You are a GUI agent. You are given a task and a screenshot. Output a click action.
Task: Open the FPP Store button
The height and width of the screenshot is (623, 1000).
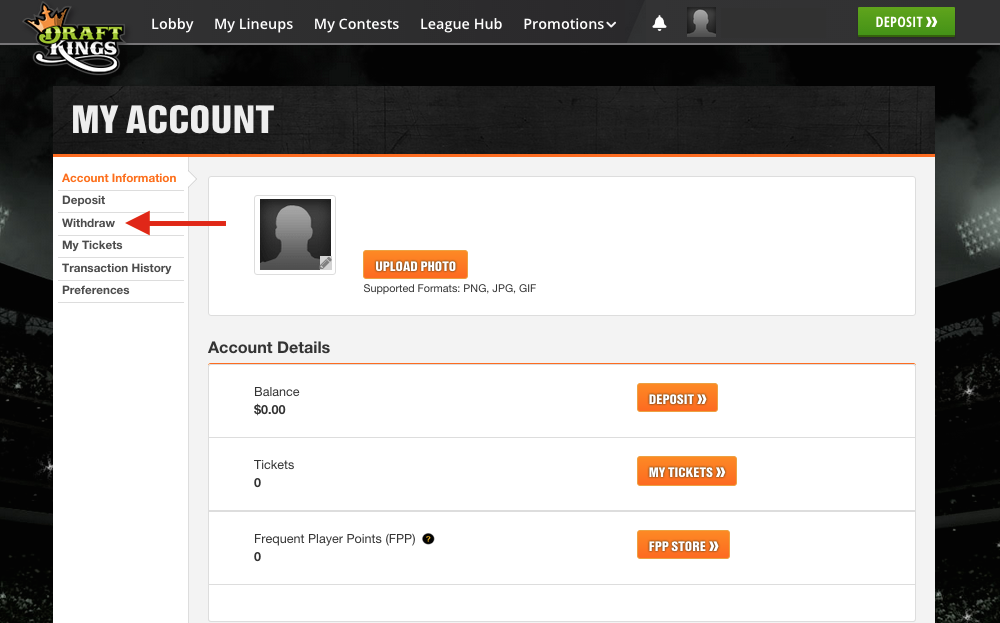click(683, 545)
